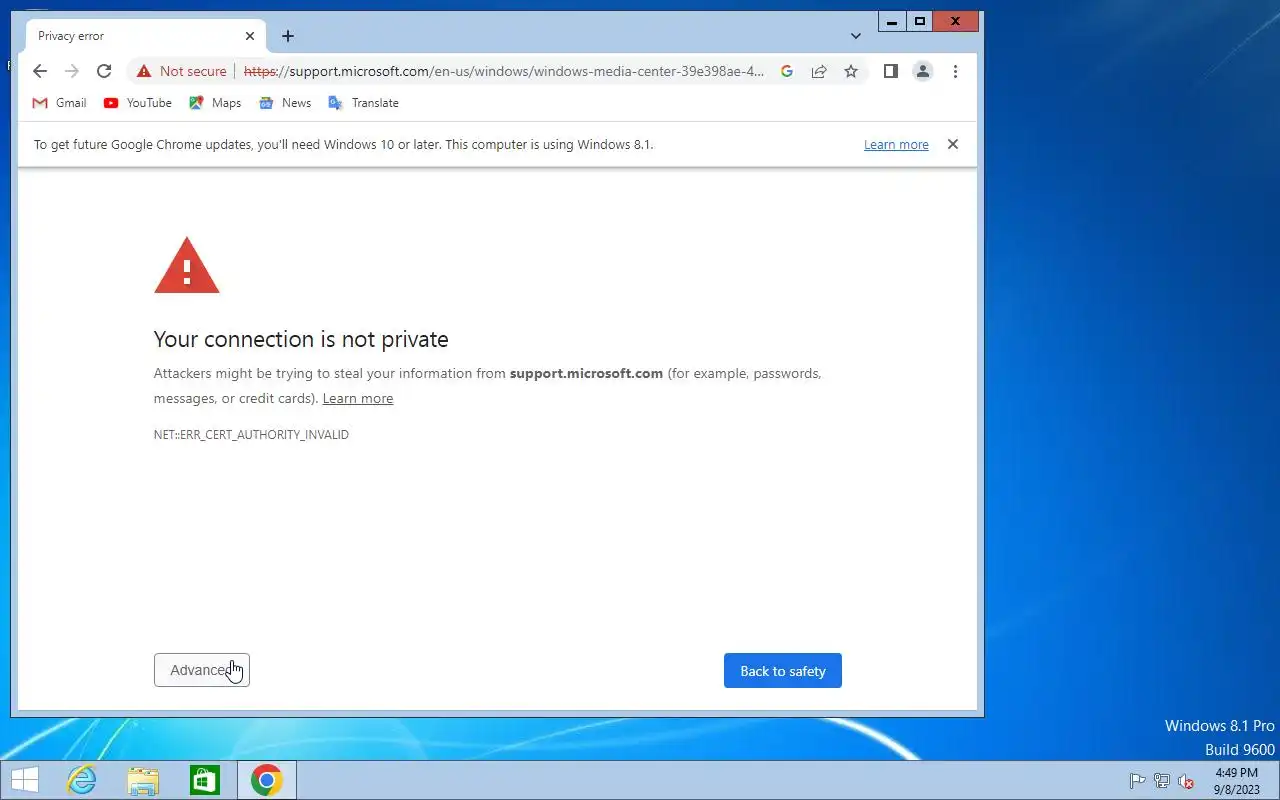1280x800 pixels.
Task: Open Google search side panel icon
Action: (787, 71)
